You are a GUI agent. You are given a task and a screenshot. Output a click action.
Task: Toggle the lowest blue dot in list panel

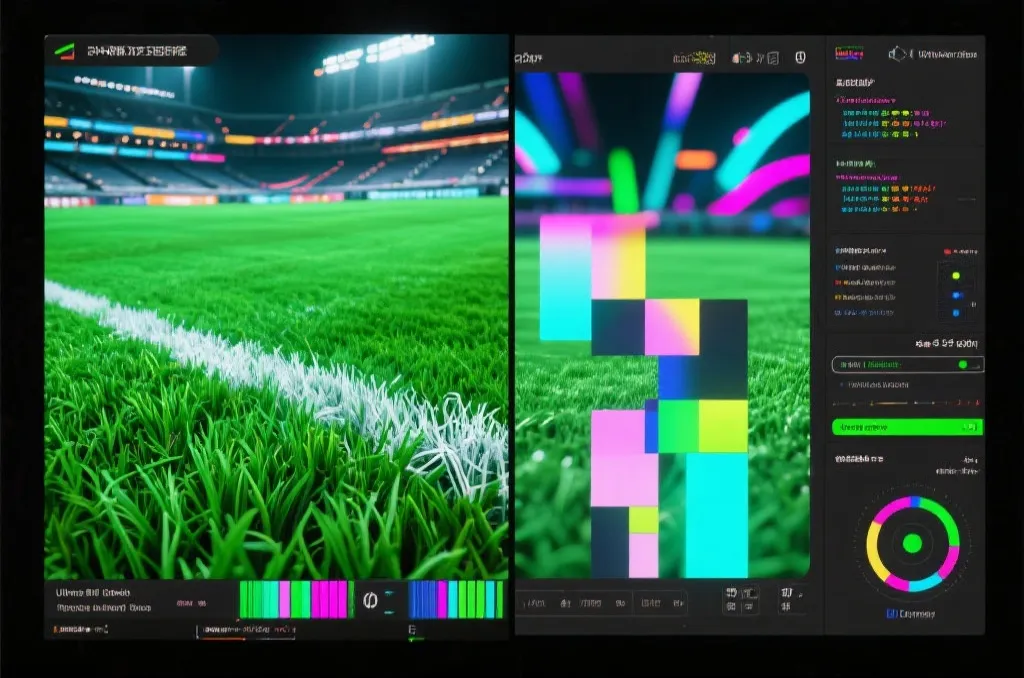[x=956, y=313]
